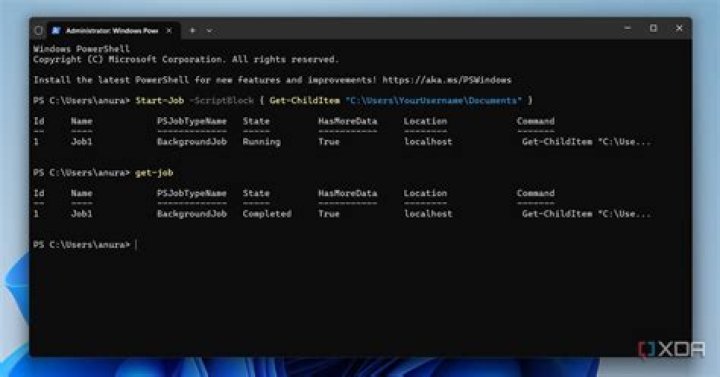Viewport: 720px width, 377px height.
Task: Click 'localhost' in the Completed row
Action: coord(428,214)
